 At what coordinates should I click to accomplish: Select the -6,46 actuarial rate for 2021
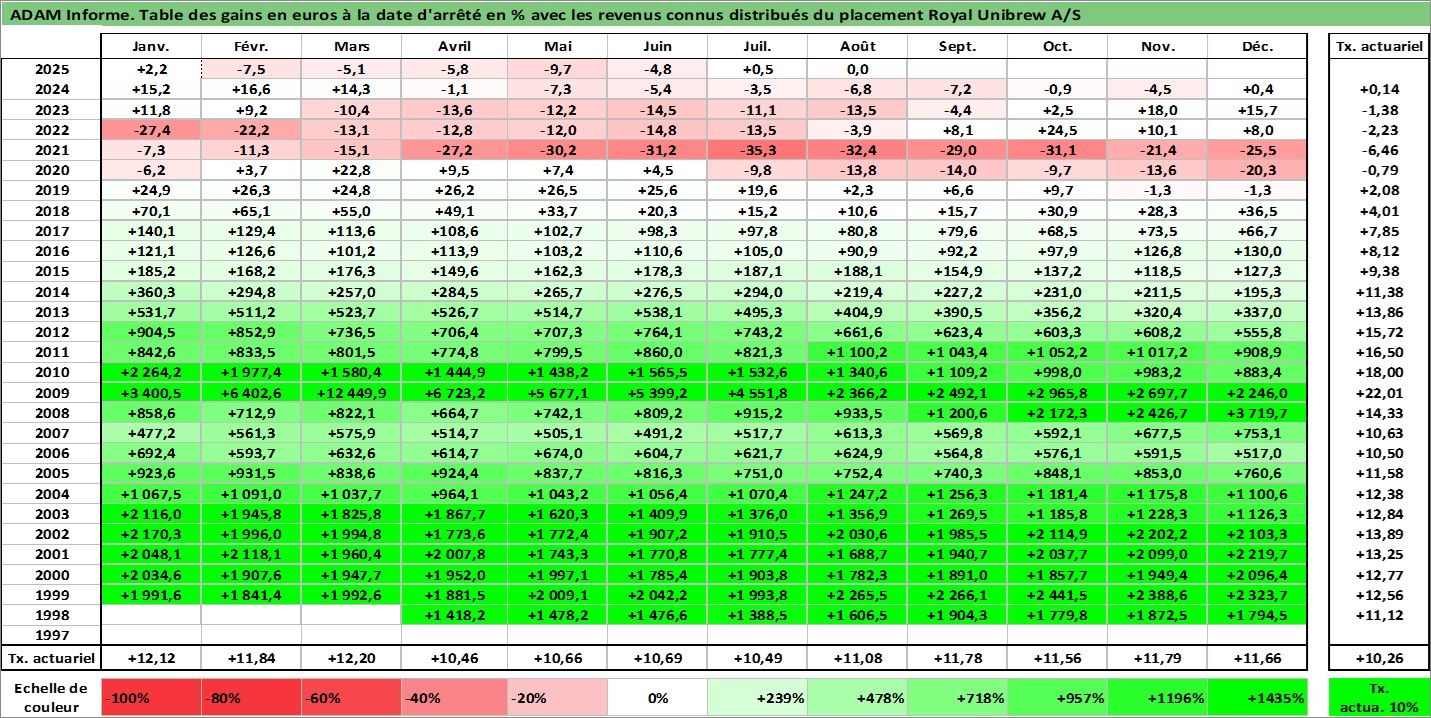point(1378,150)
